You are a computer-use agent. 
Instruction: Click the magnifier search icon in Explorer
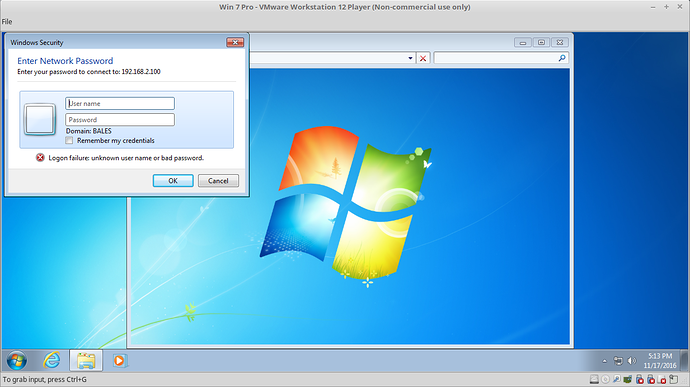562,58
